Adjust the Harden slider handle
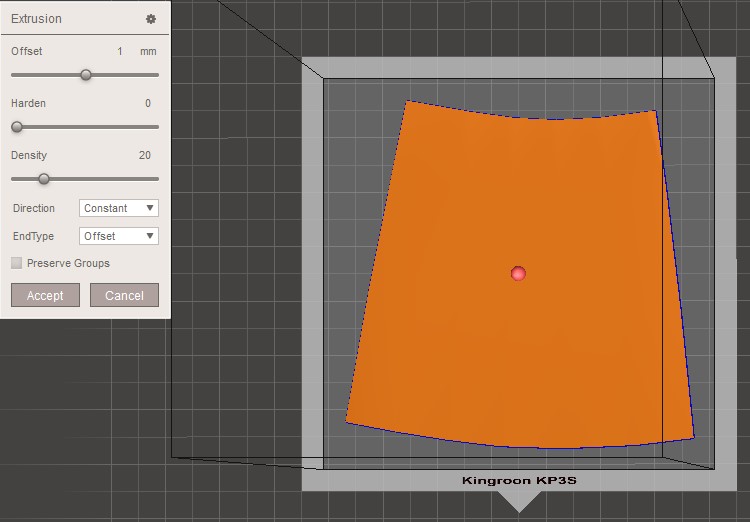 click(17, 127)
